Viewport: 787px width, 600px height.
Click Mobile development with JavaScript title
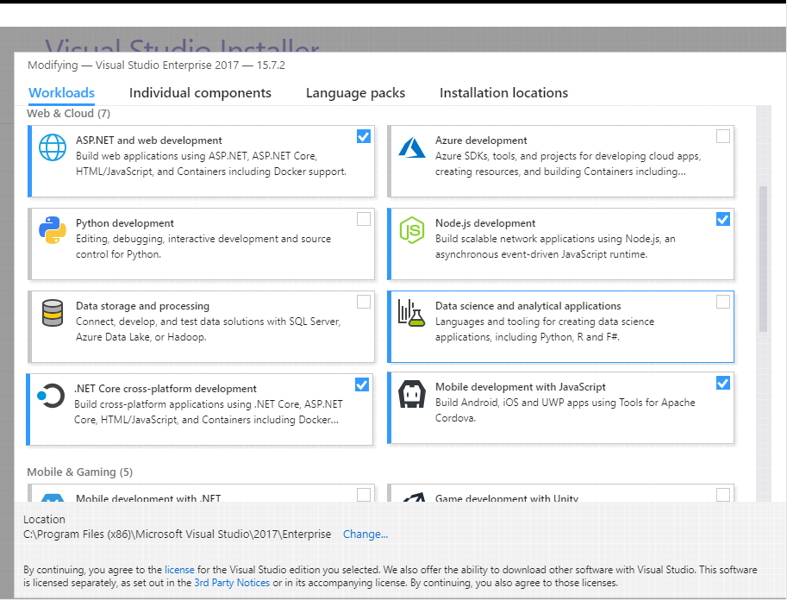coord(520,387)
